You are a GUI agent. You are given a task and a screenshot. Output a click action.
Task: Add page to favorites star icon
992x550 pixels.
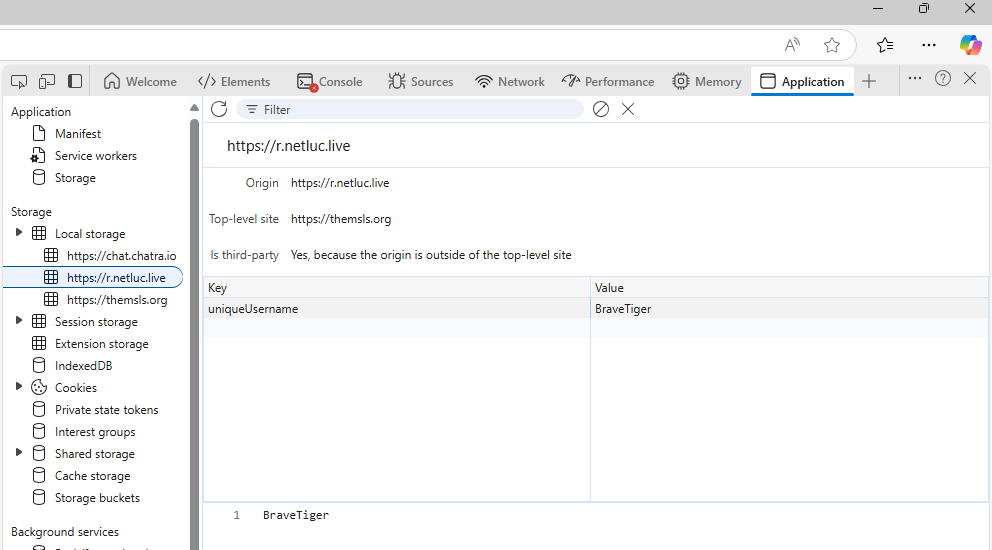pos(831,45)
